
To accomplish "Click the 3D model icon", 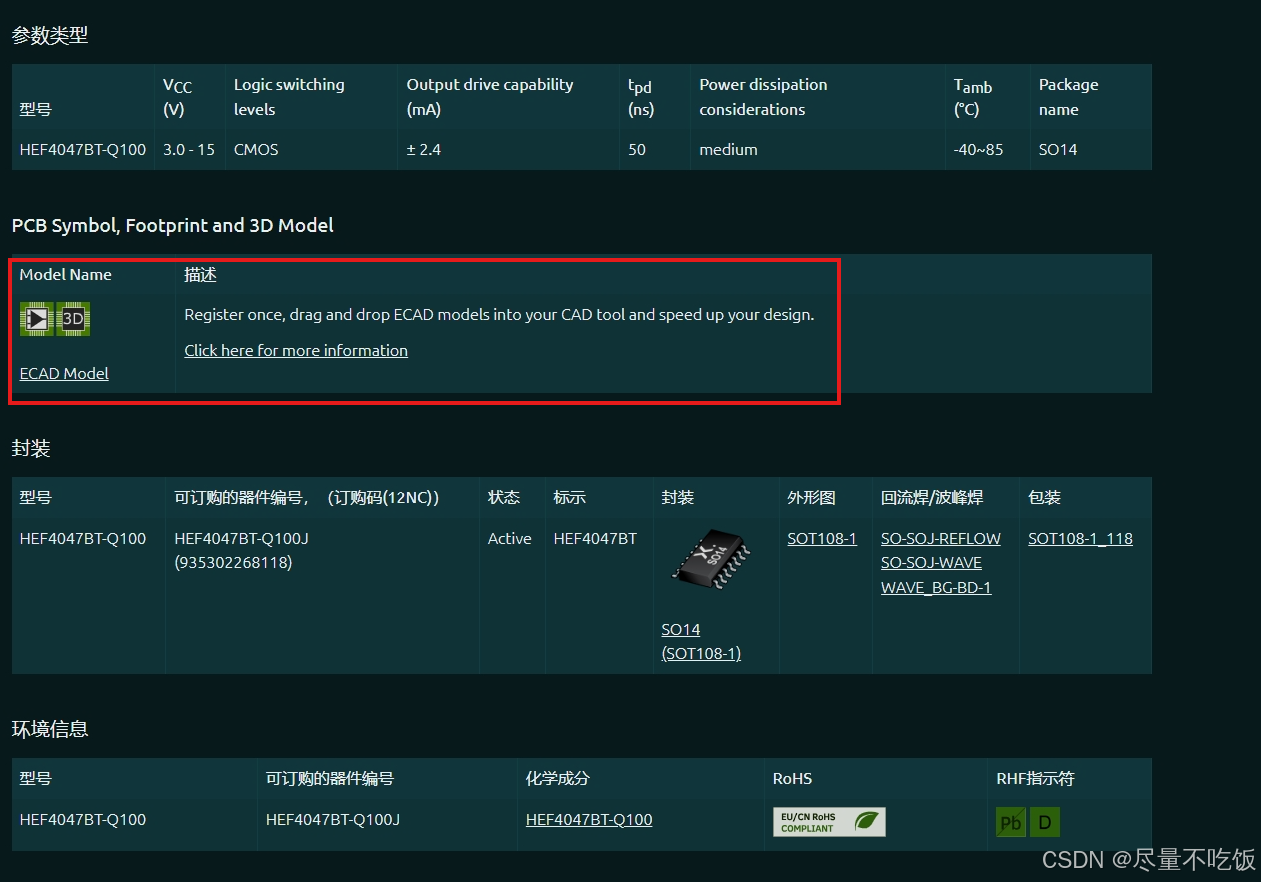I will click(x=73, y=319).
